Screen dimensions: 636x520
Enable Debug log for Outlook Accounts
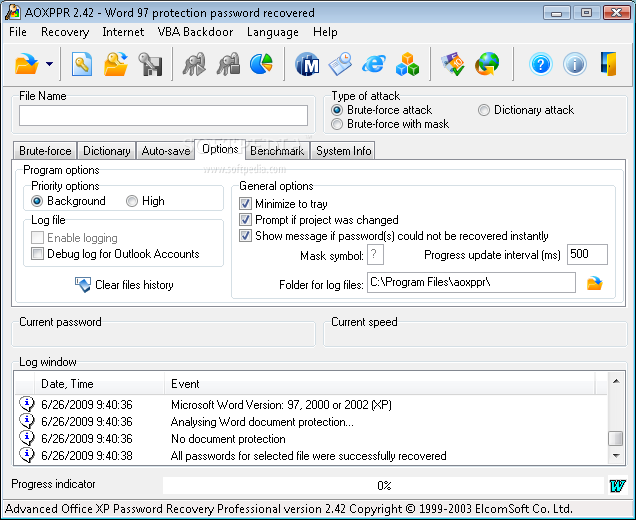tap(37, 254)
